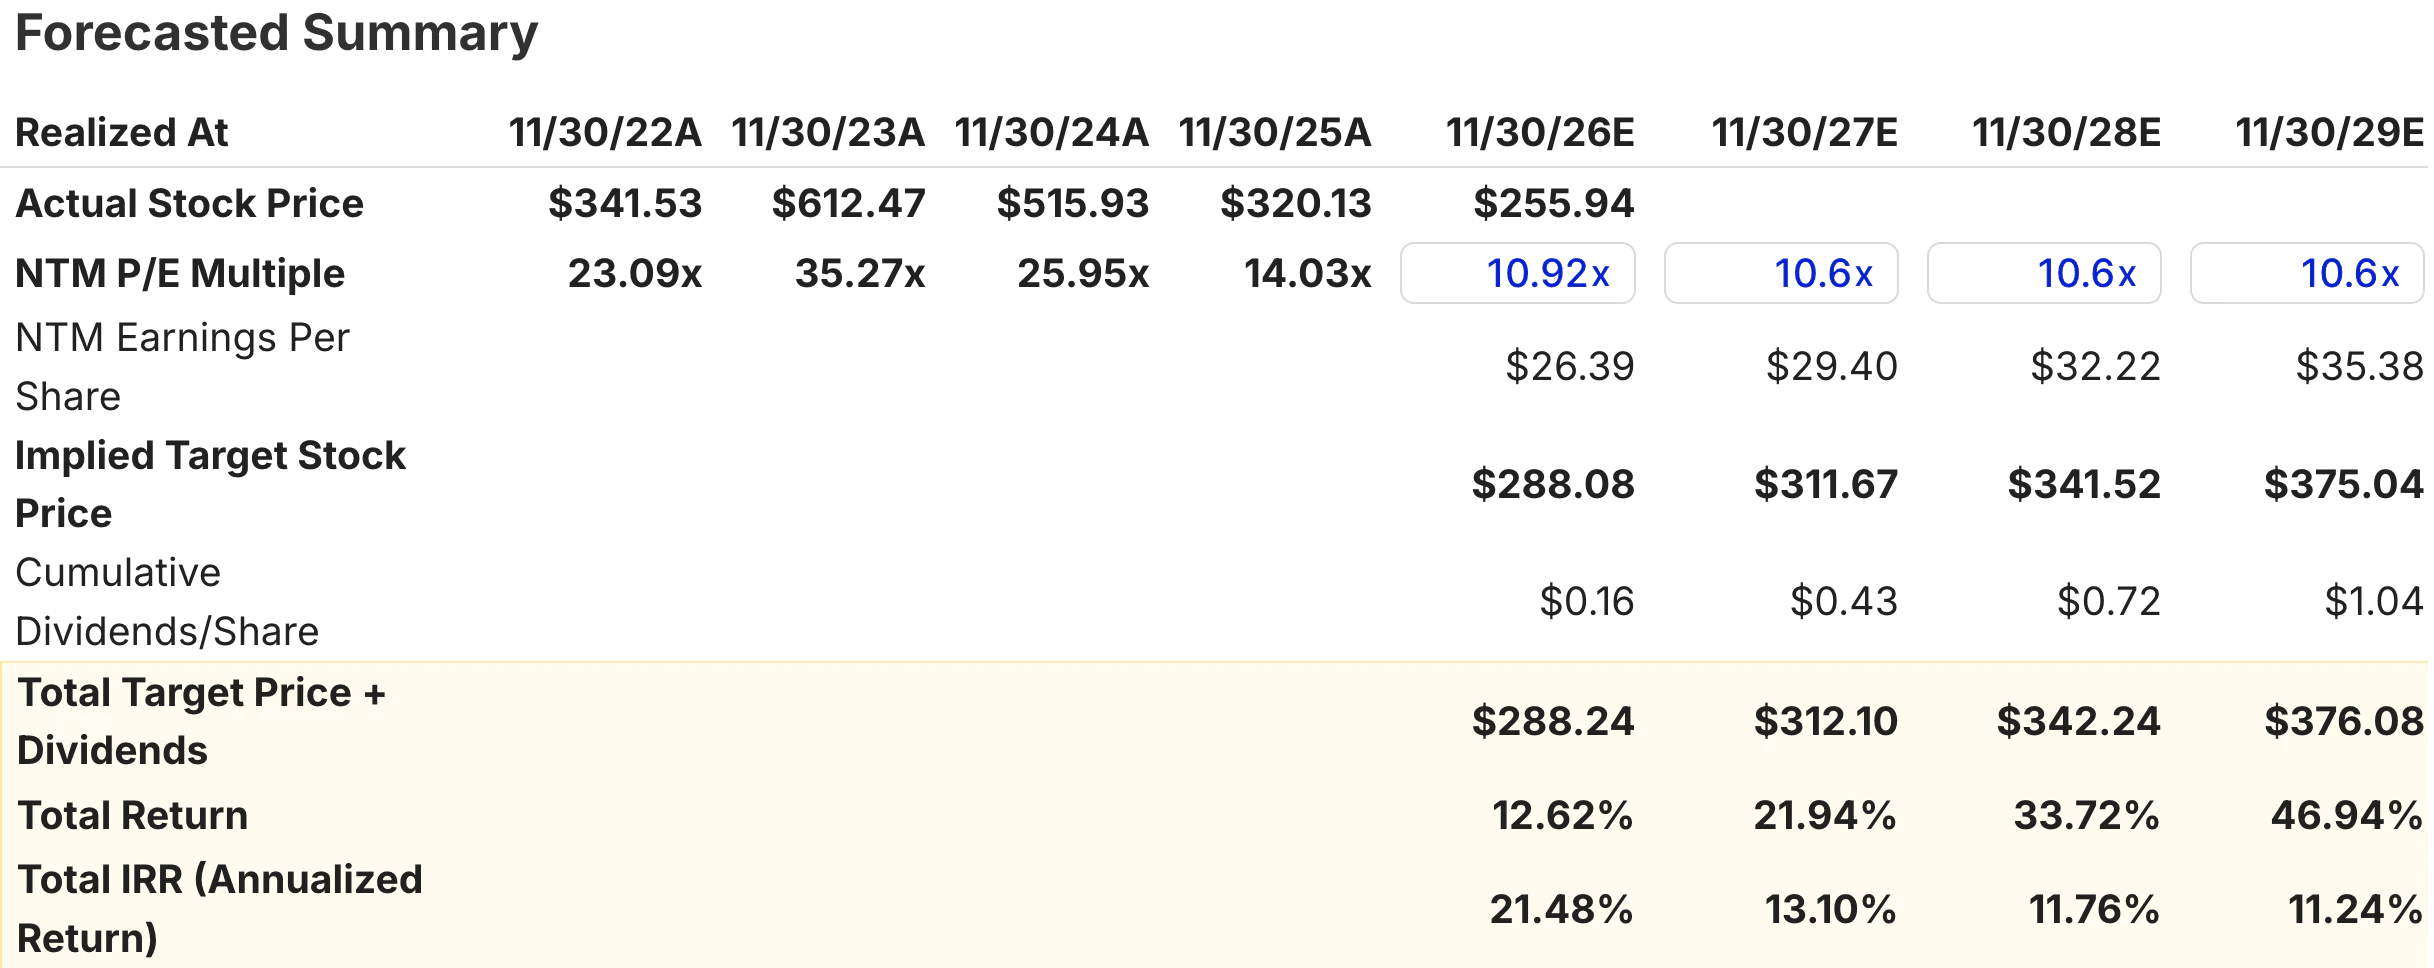This screenshot has width=2434, height=968.
Task: Click the $1.04 cumulative dividends value
Action: click(x=2374, y=601)
